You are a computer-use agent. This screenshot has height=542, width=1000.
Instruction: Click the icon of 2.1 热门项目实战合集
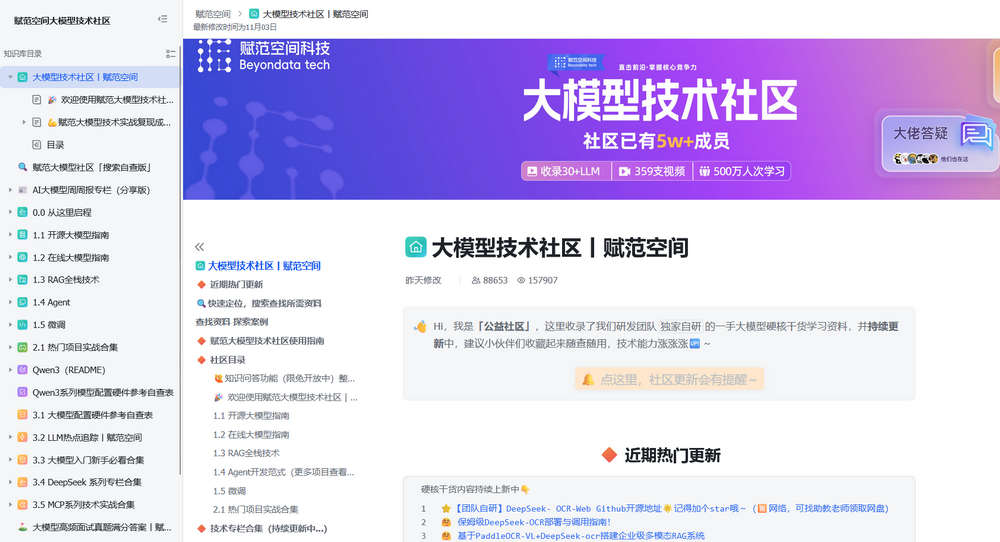[22, 348]
